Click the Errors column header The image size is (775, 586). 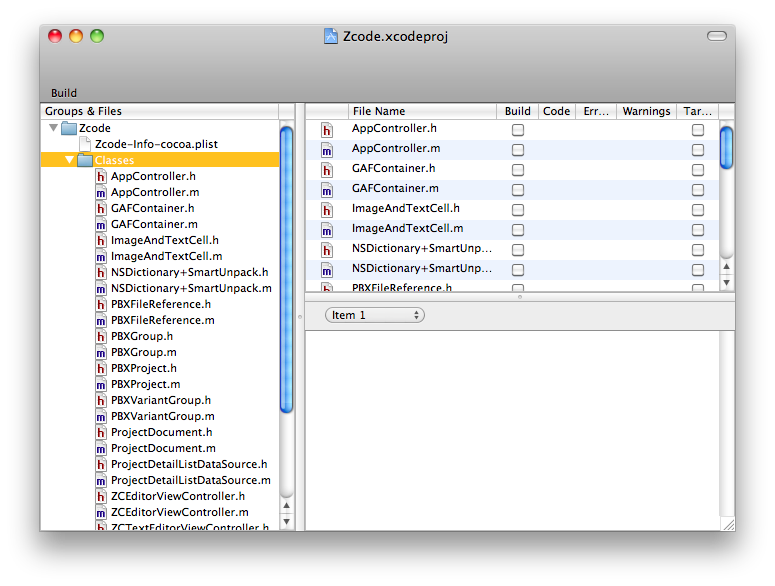click(x=596, y=111)
